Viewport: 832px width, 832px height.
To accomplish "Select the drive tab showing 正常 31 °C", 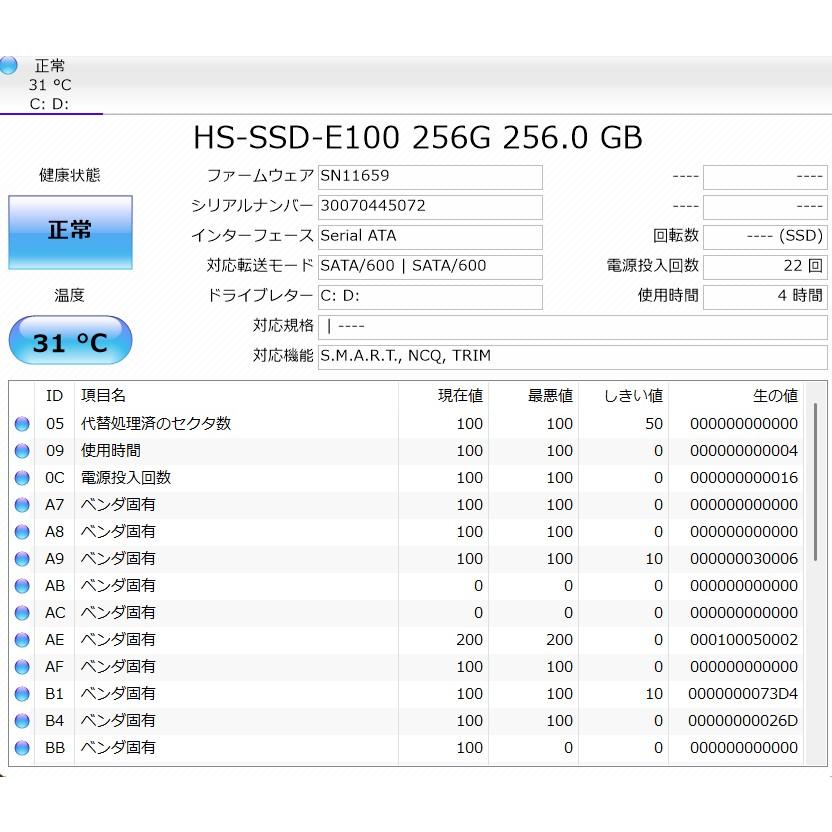I will [51, 85].
